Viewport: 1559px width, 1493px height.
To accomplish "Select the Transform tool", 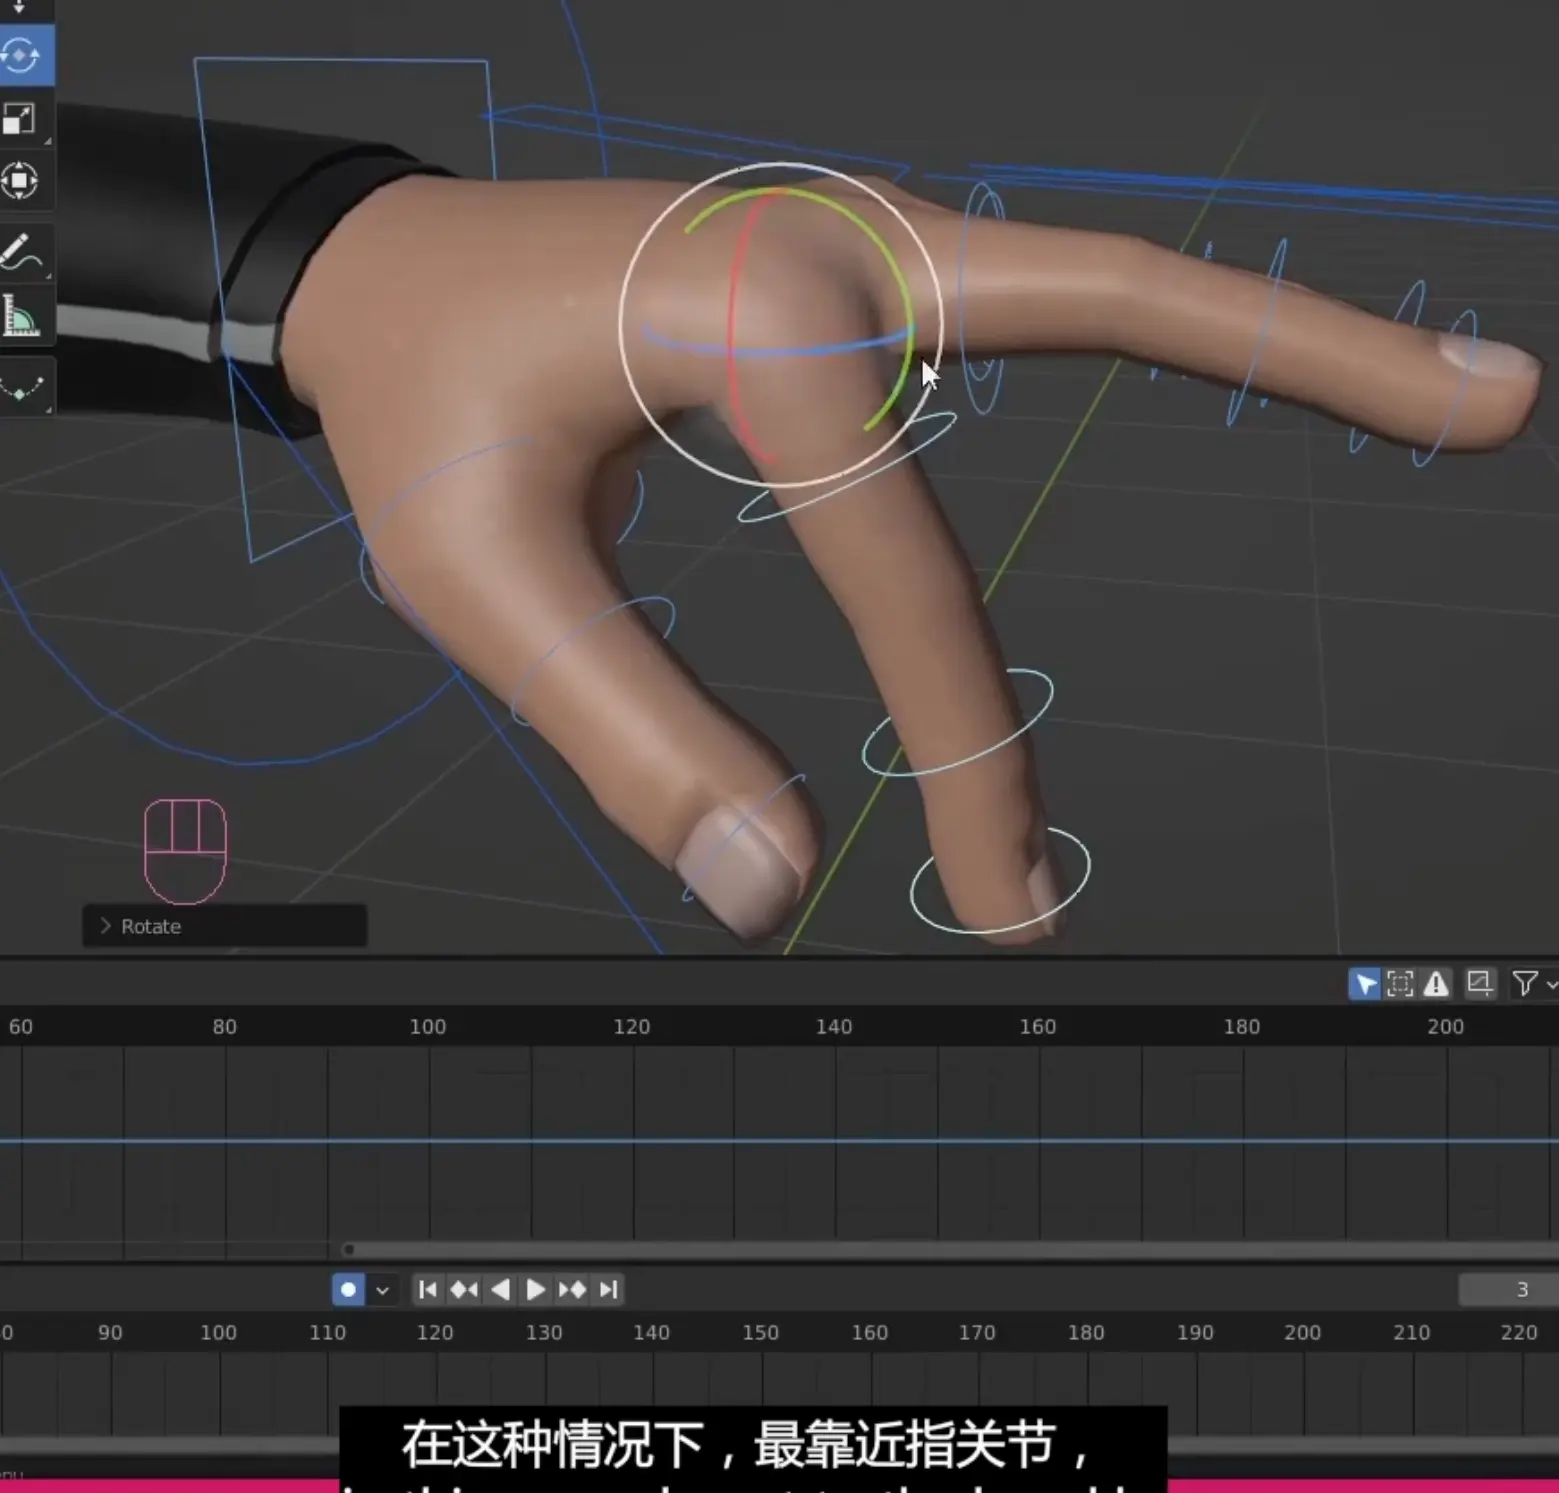I will [x=20, y=181].
